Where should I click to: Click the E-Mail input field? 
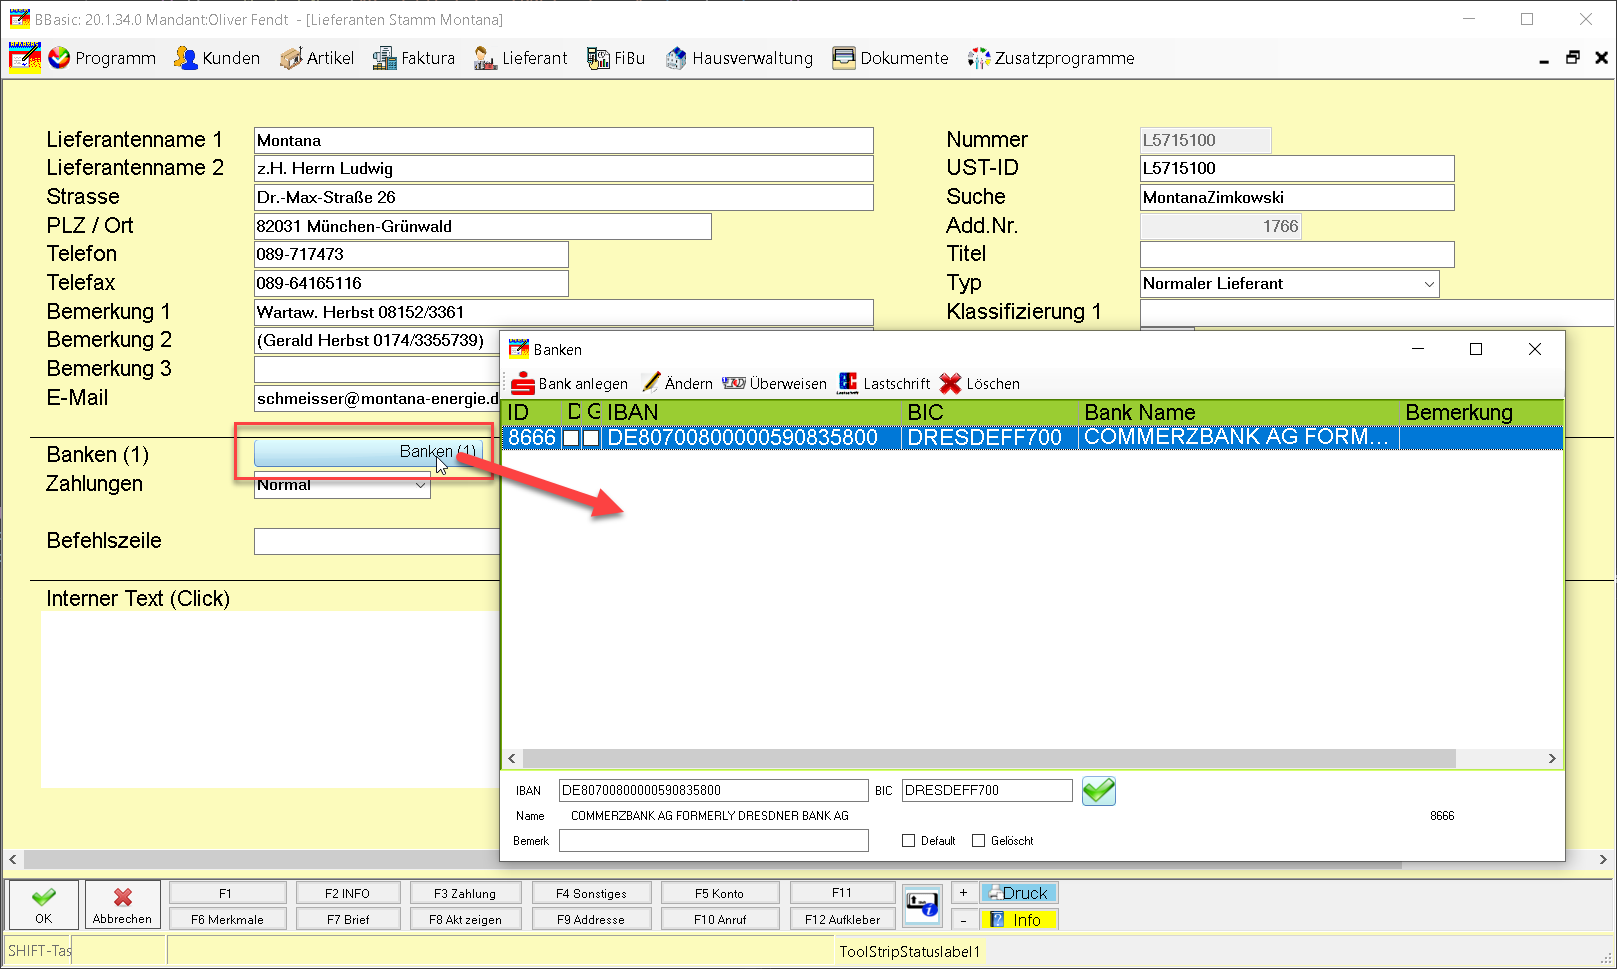(x=377, y=399)
